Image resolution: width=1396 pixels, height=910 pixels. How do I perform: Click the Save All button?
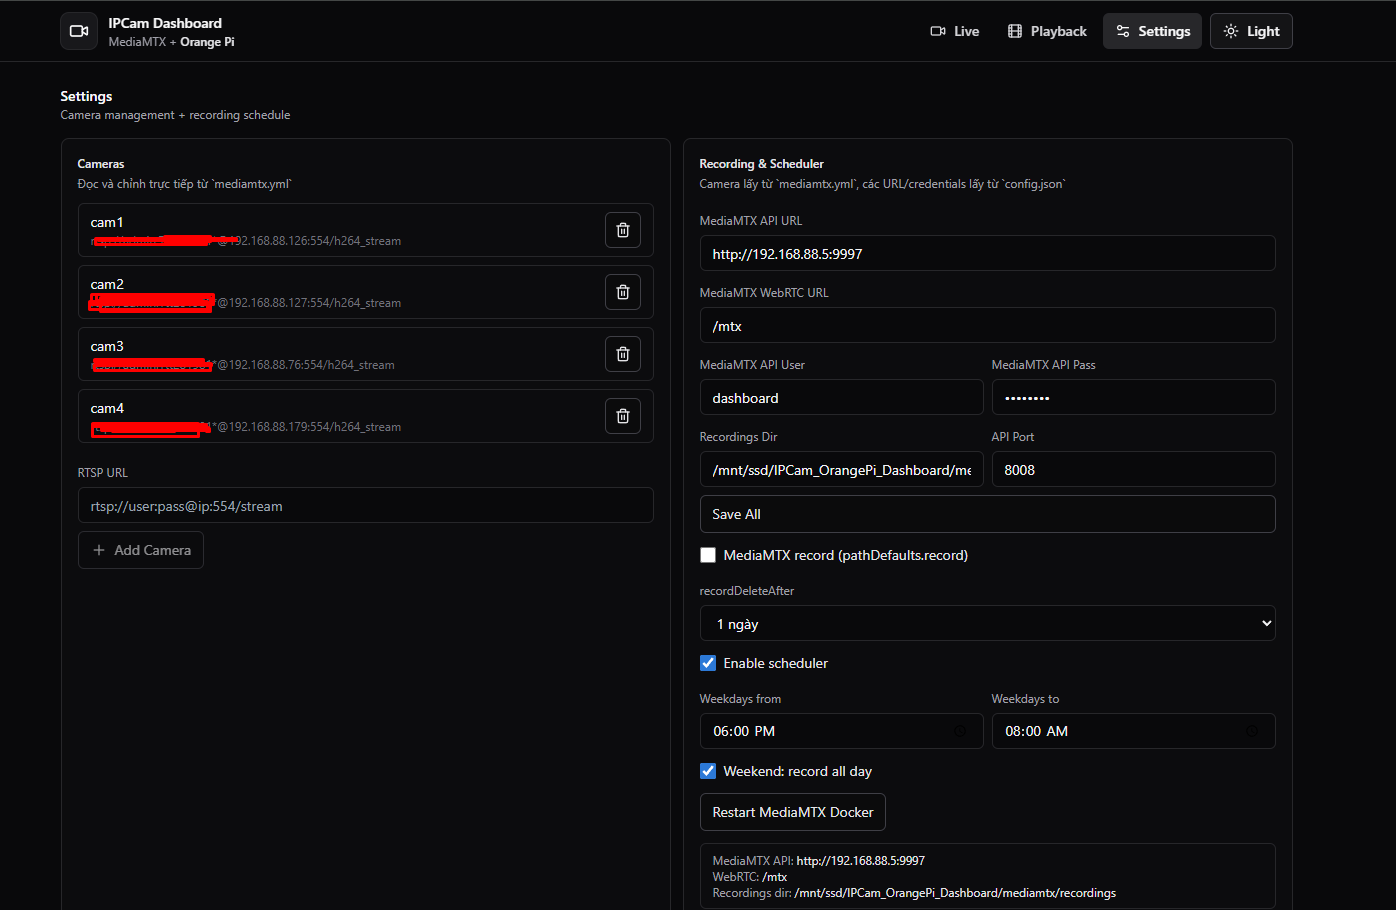988,514
